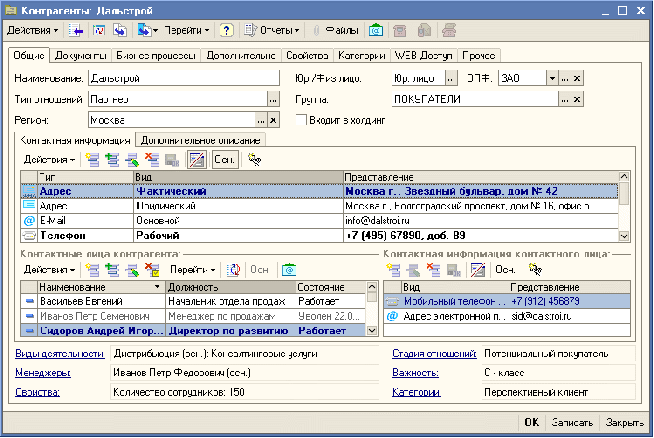Select the Васильев Евгений contact row
654x438 pixels.
tap(193, 301)
